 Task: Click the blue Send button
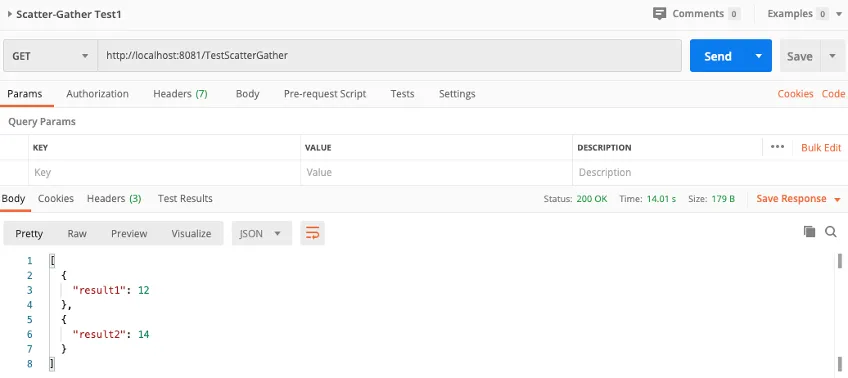click(718, 56)
